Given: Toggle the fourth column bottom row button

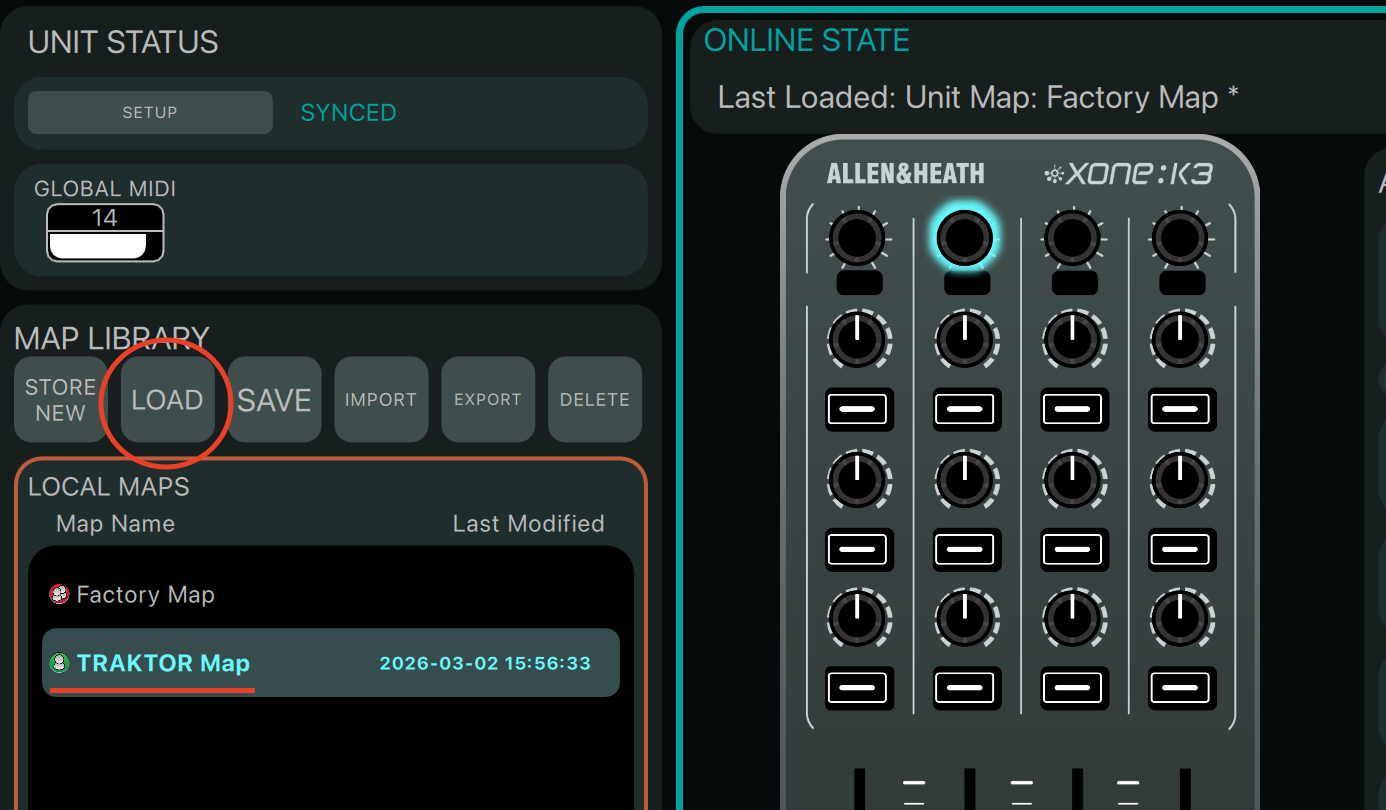Looking at the screenshot, I should [x=1181, y=688].
